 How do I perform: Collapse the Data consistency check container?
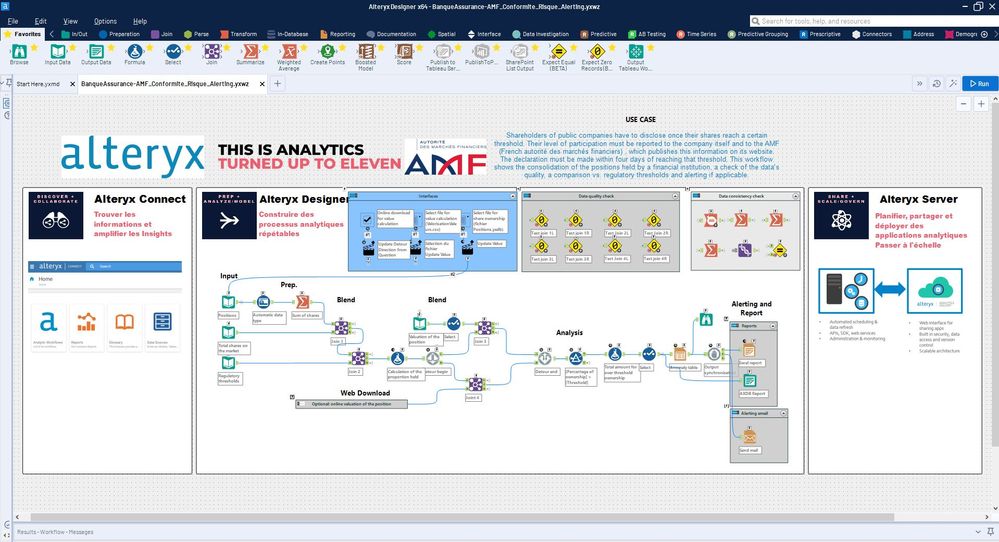point(795,196)
